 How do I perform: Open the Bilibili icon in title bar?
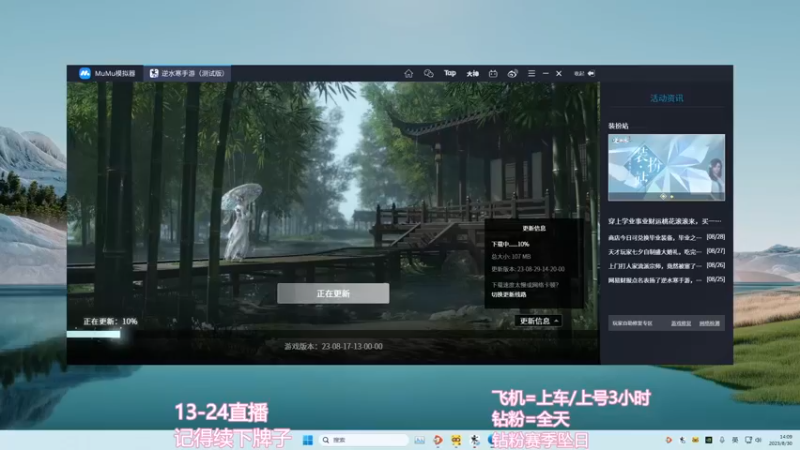493,73
